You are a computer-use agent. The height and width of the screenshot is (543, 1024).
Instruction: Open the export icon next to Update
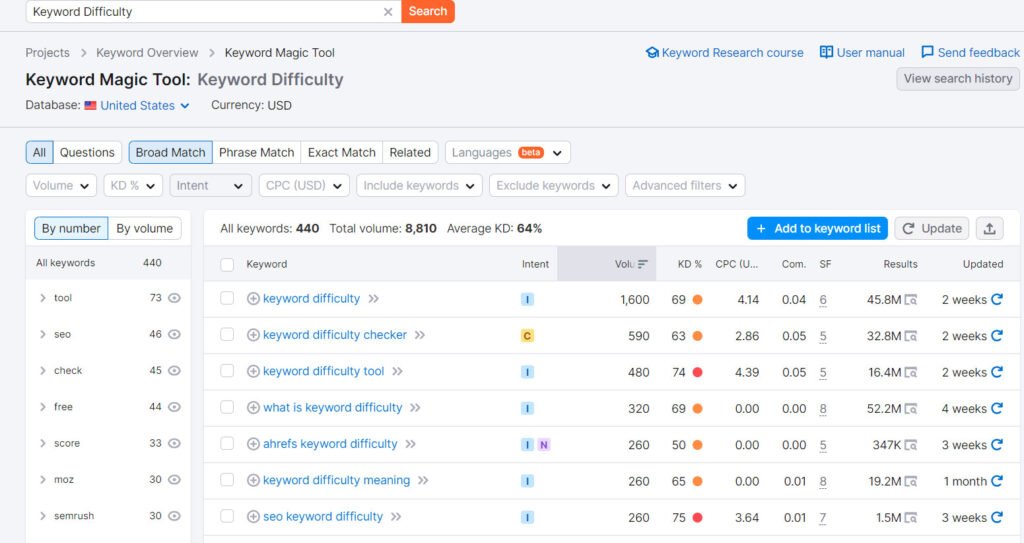click(x=989, y=229)
